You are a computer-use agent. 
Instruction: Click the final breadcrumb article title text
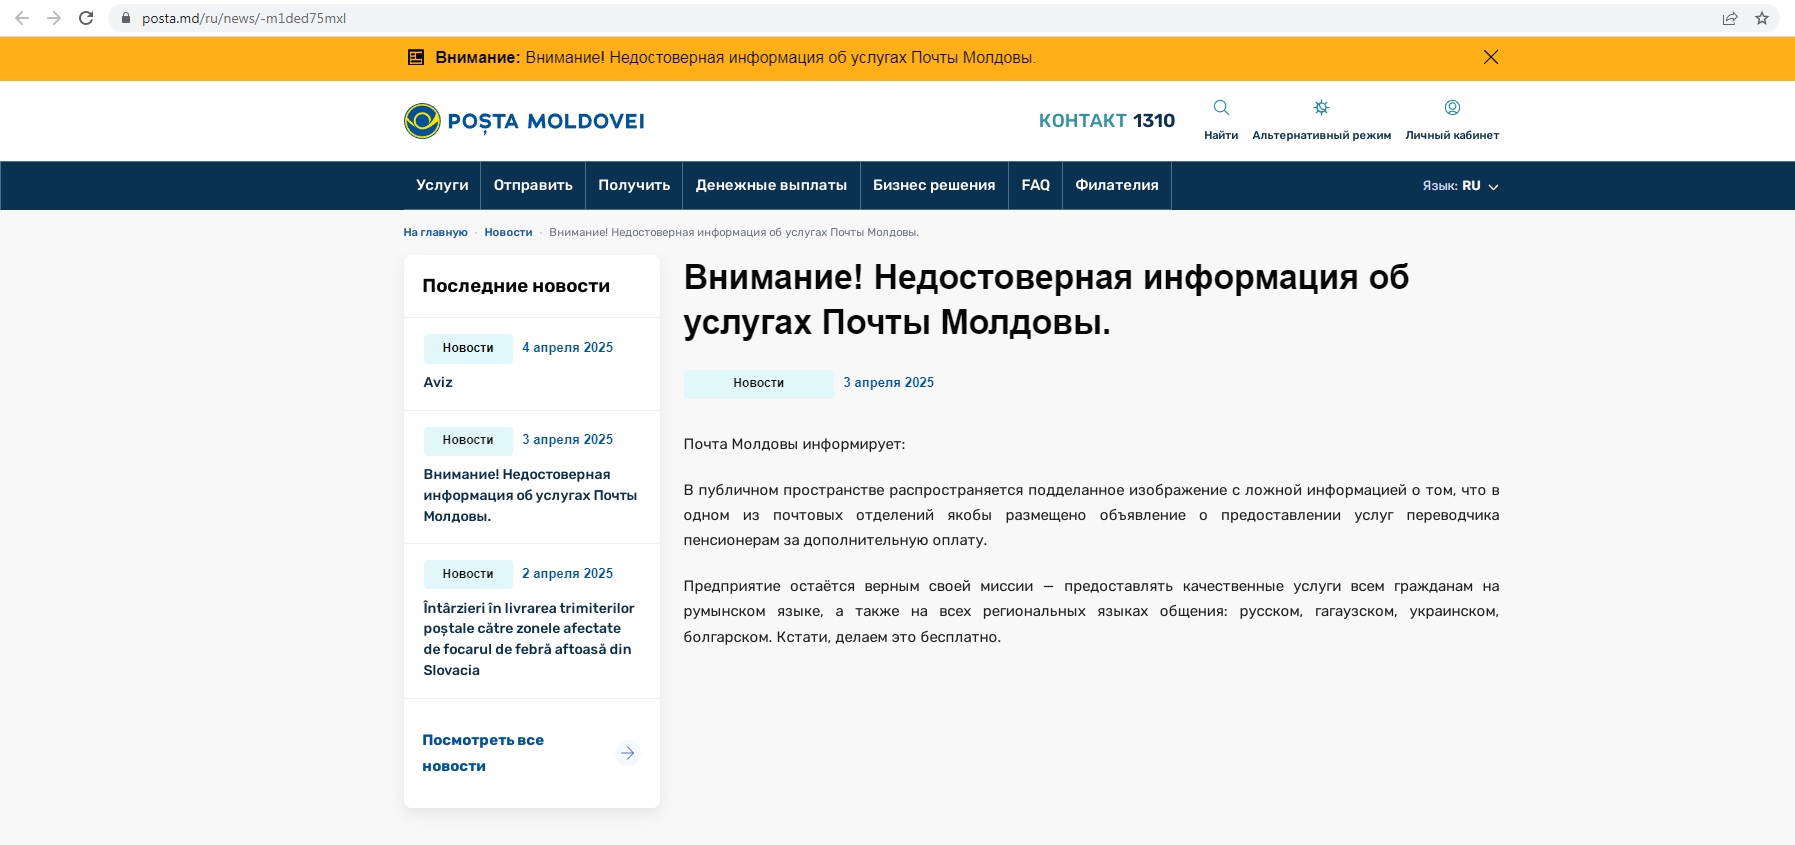click(x=734, y=232)
